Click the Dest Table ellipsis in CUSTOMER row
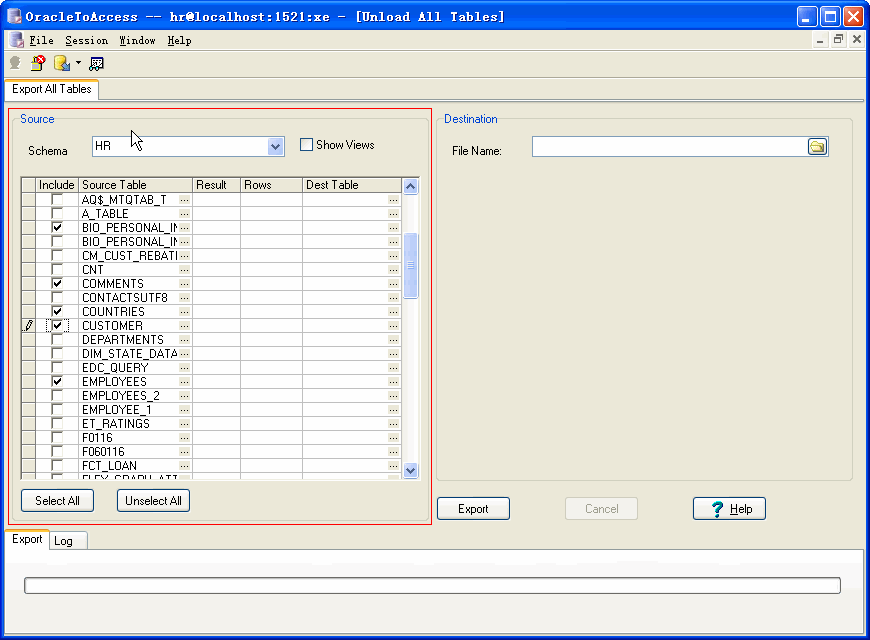 [x=393, y=326]
